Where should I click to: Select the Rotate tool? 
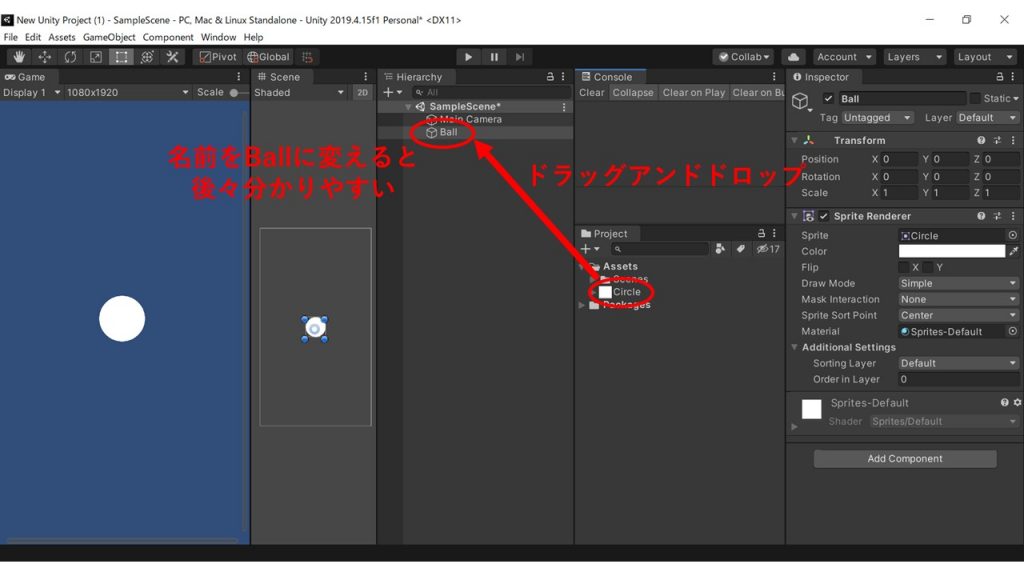(69, 57)
